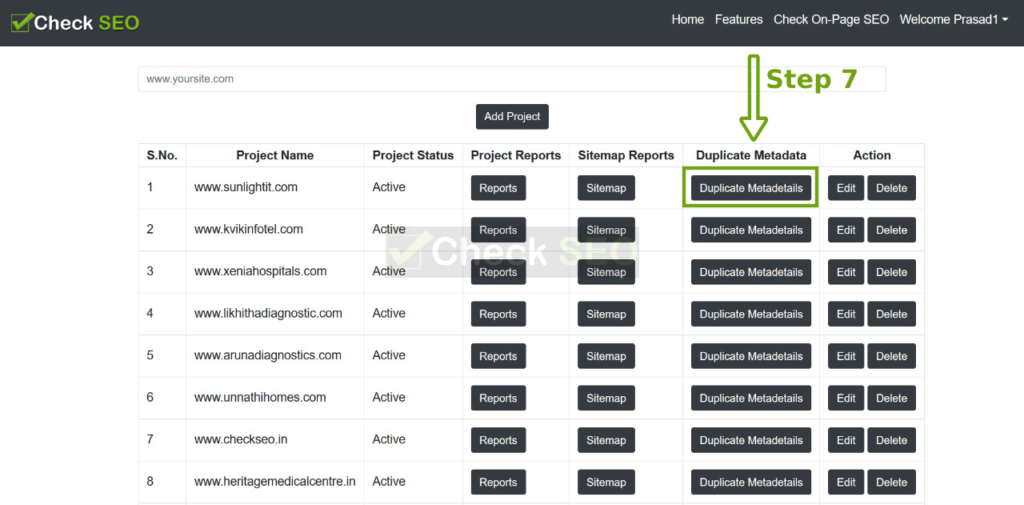The height and width of the screenshot is (505, 1024).
Task: Click Duplicate Metadetails for www.kvikinfotel.com
Action: 751,230
